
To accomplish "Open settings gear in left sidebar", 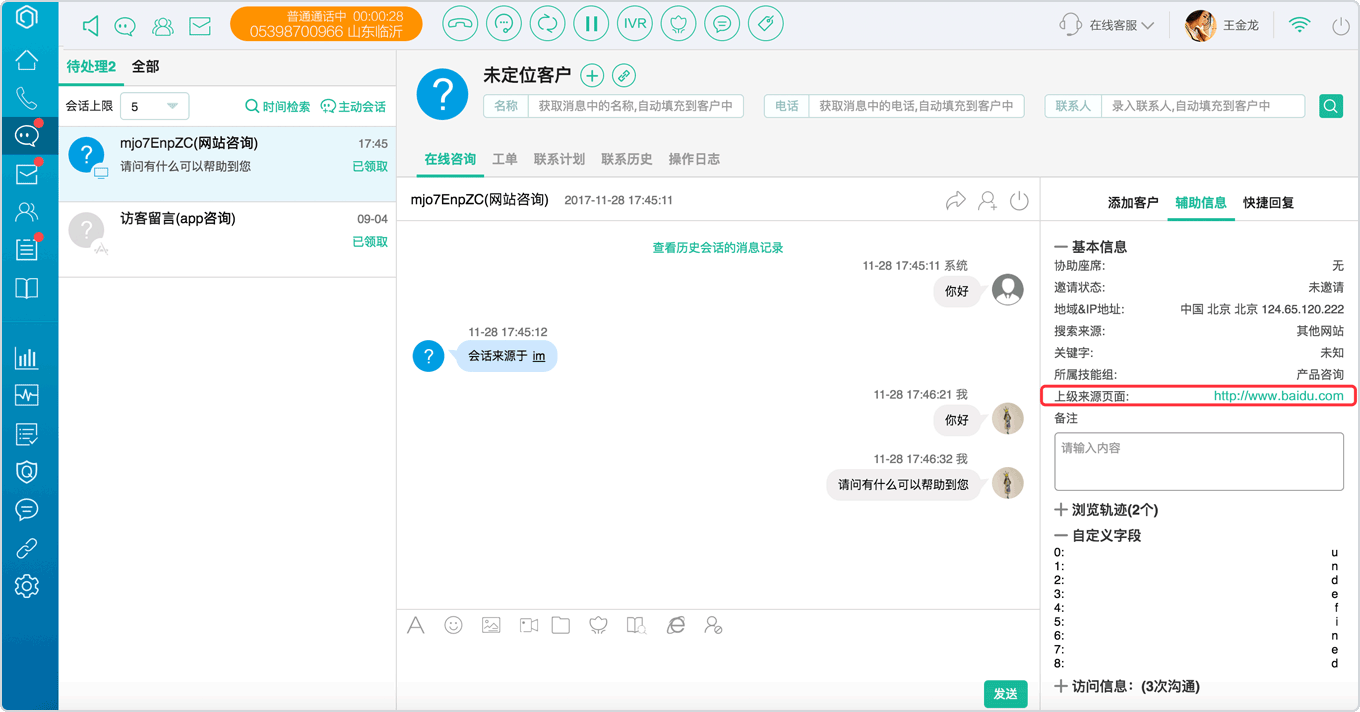I will 27,586.
